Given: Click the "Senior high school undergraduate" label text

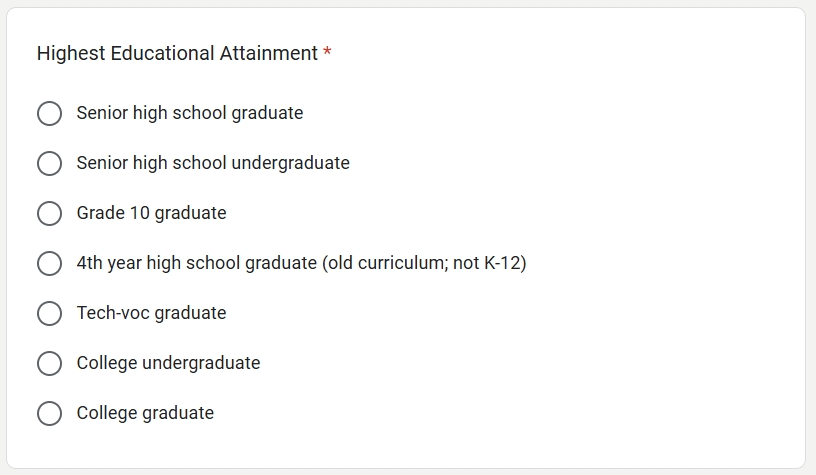Looking at the screenshot, I should click(x=213, y=163).
